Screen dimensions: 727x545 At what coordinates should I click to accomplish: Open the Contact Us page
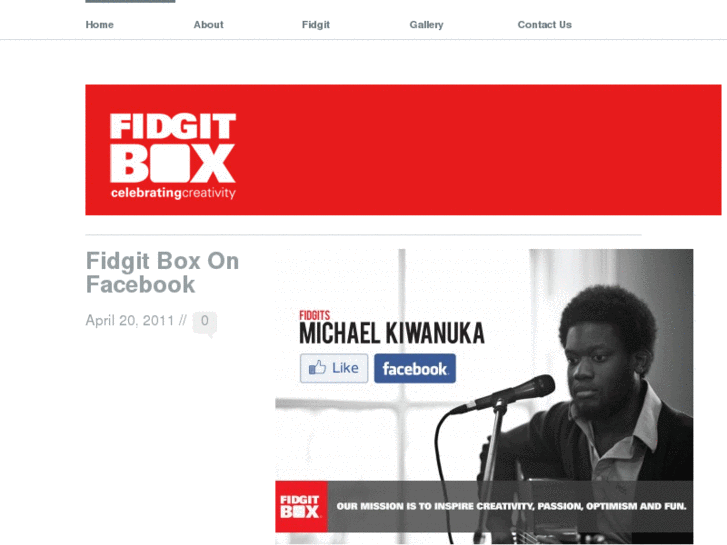coord(544,25)
